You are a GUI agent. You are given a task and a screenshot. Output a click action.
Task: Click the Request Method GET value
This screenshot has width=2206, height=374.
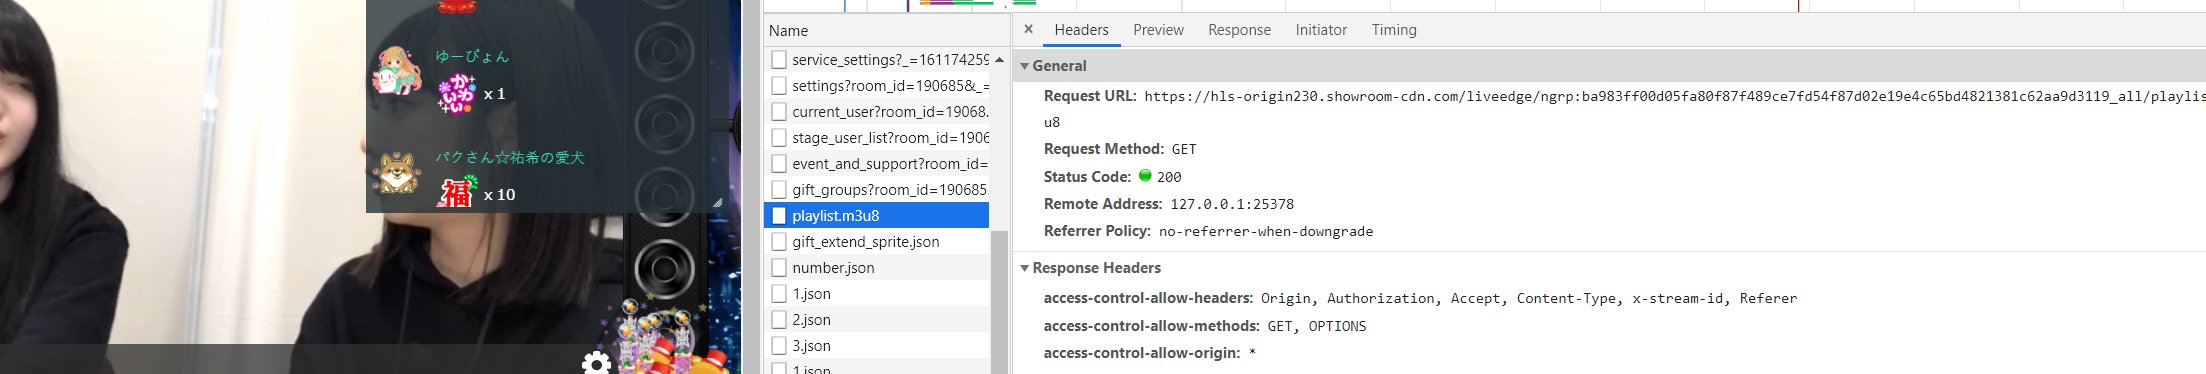pos(1184,149)
